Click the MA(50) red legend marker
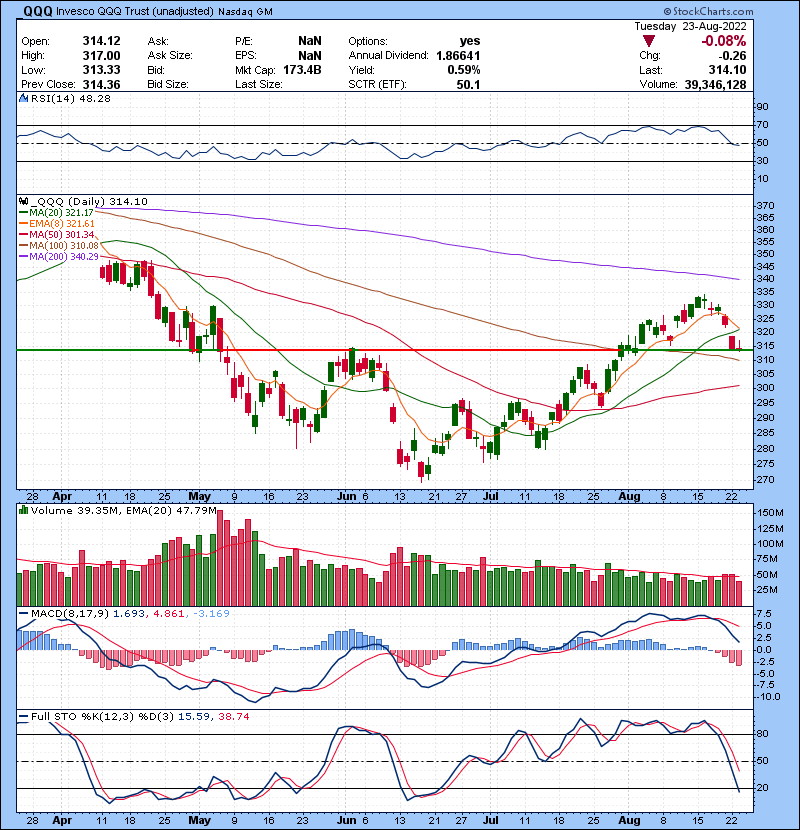This screenshot has height=830, width=800. tap(22, 234)
